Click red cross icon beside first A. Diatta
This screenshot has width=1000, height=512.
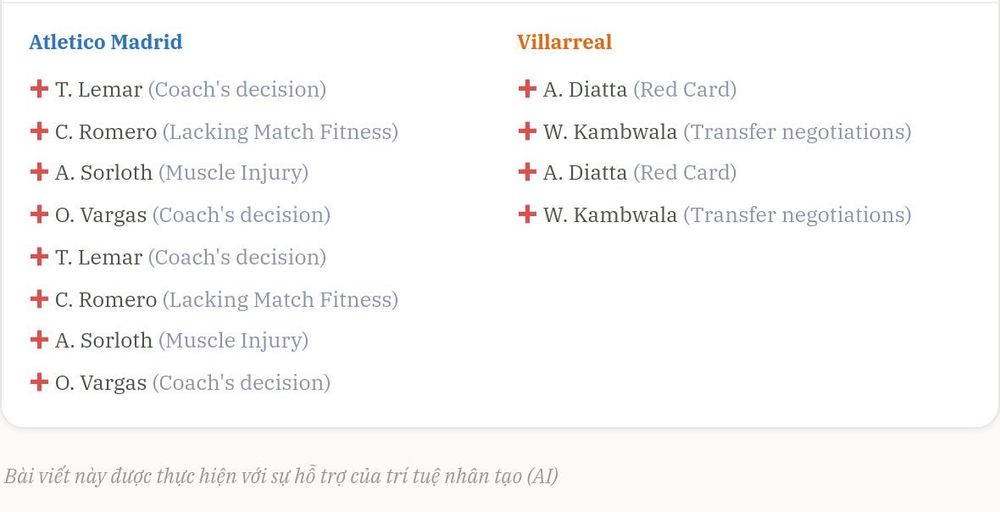(x=527, y=89)
